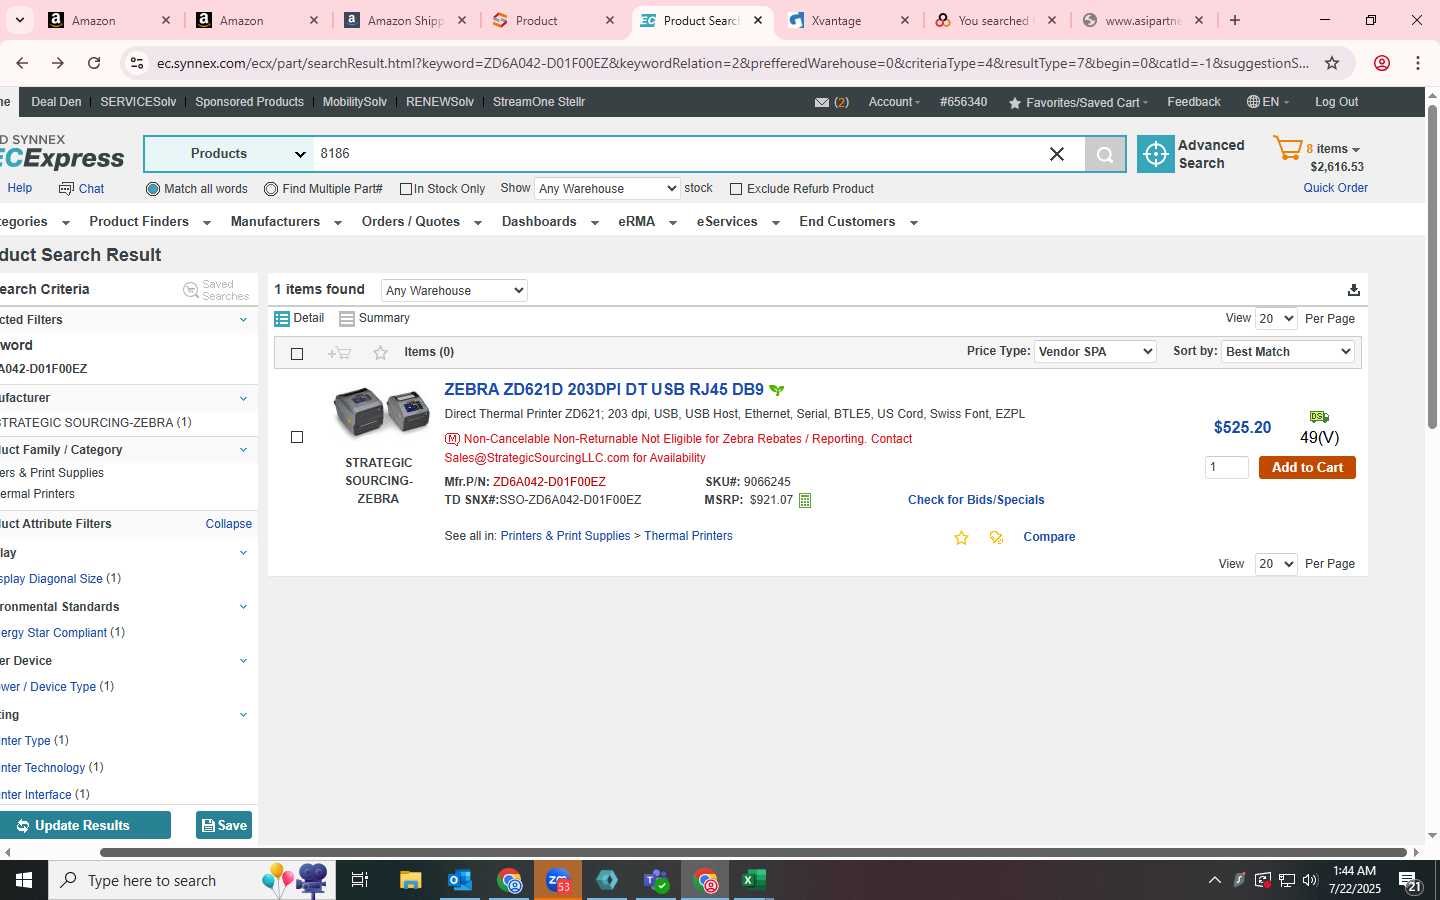Check the In Stock Only box
Screen dimensions: 1440x900
pos(406,189)
